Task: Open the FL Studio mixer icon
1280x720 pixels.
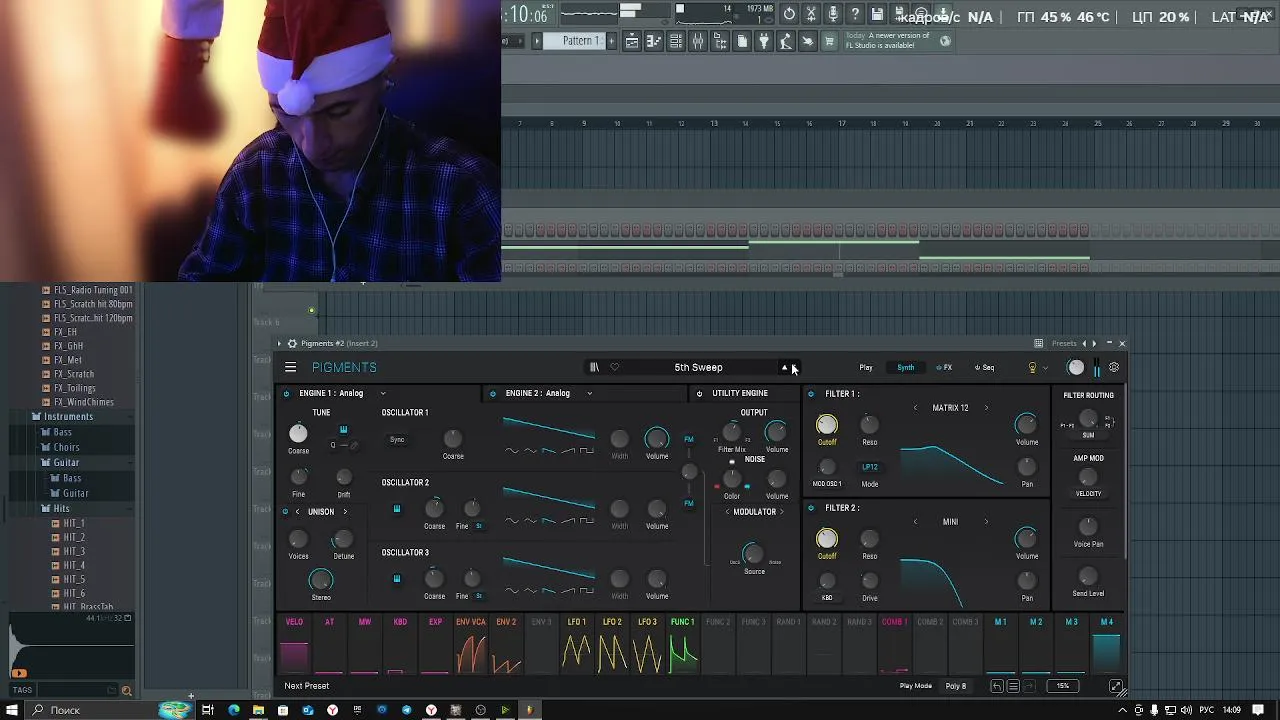Action: click(698, 41)
